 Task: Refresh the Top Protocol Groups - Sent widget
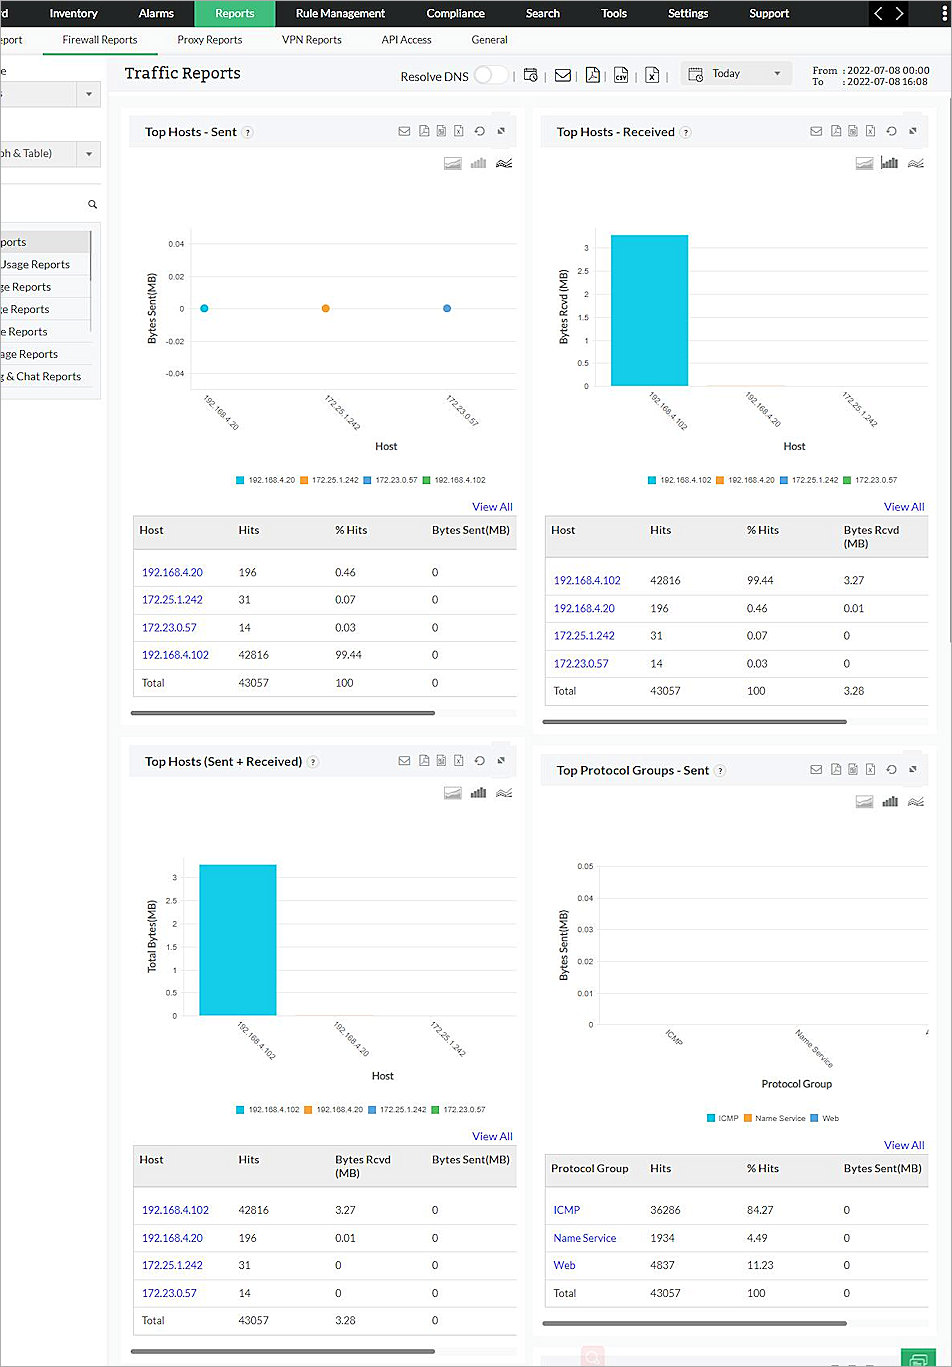(x=890, y=769)
